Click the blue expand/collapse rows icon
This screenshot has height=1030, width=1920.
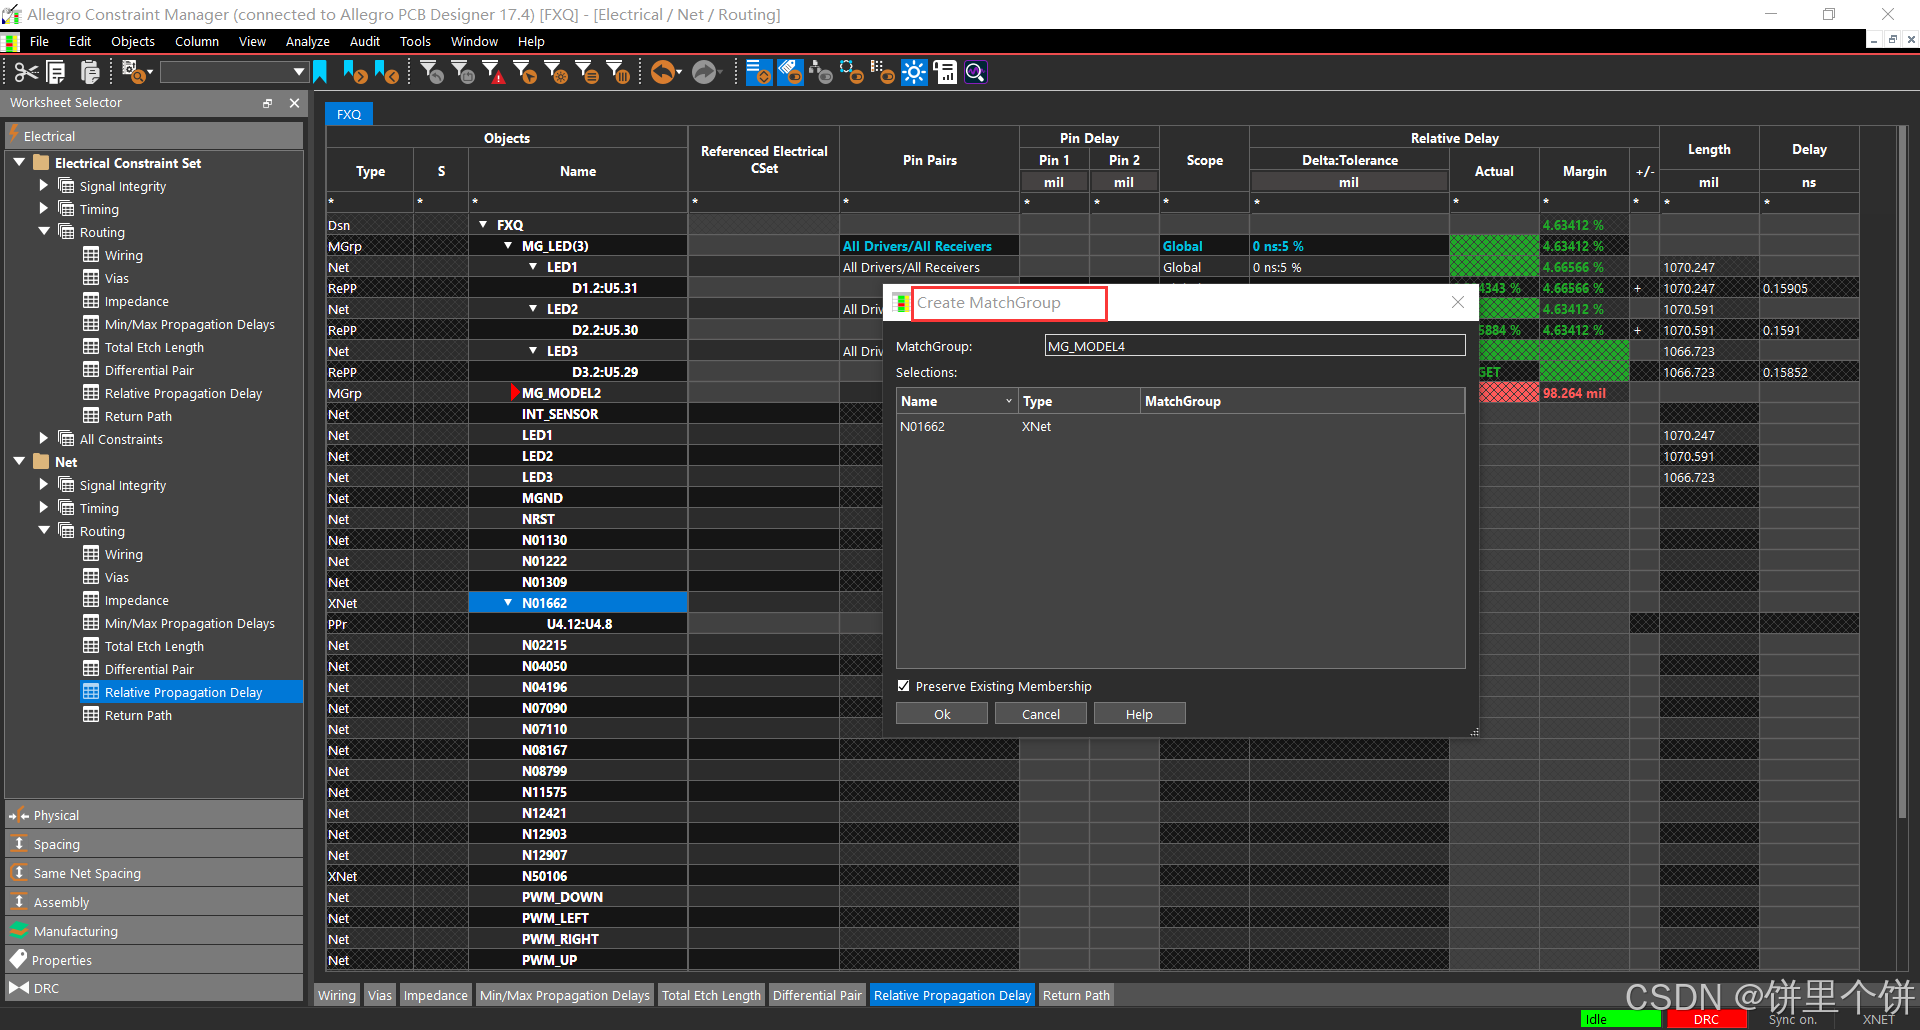759,72
